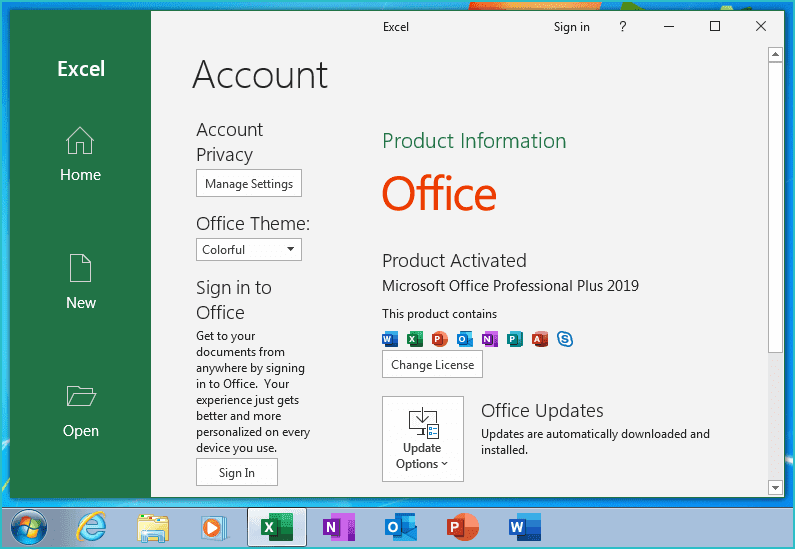Open File Explorer from taskbar
The width and height of the screenshot is (795, 549).
153,528
